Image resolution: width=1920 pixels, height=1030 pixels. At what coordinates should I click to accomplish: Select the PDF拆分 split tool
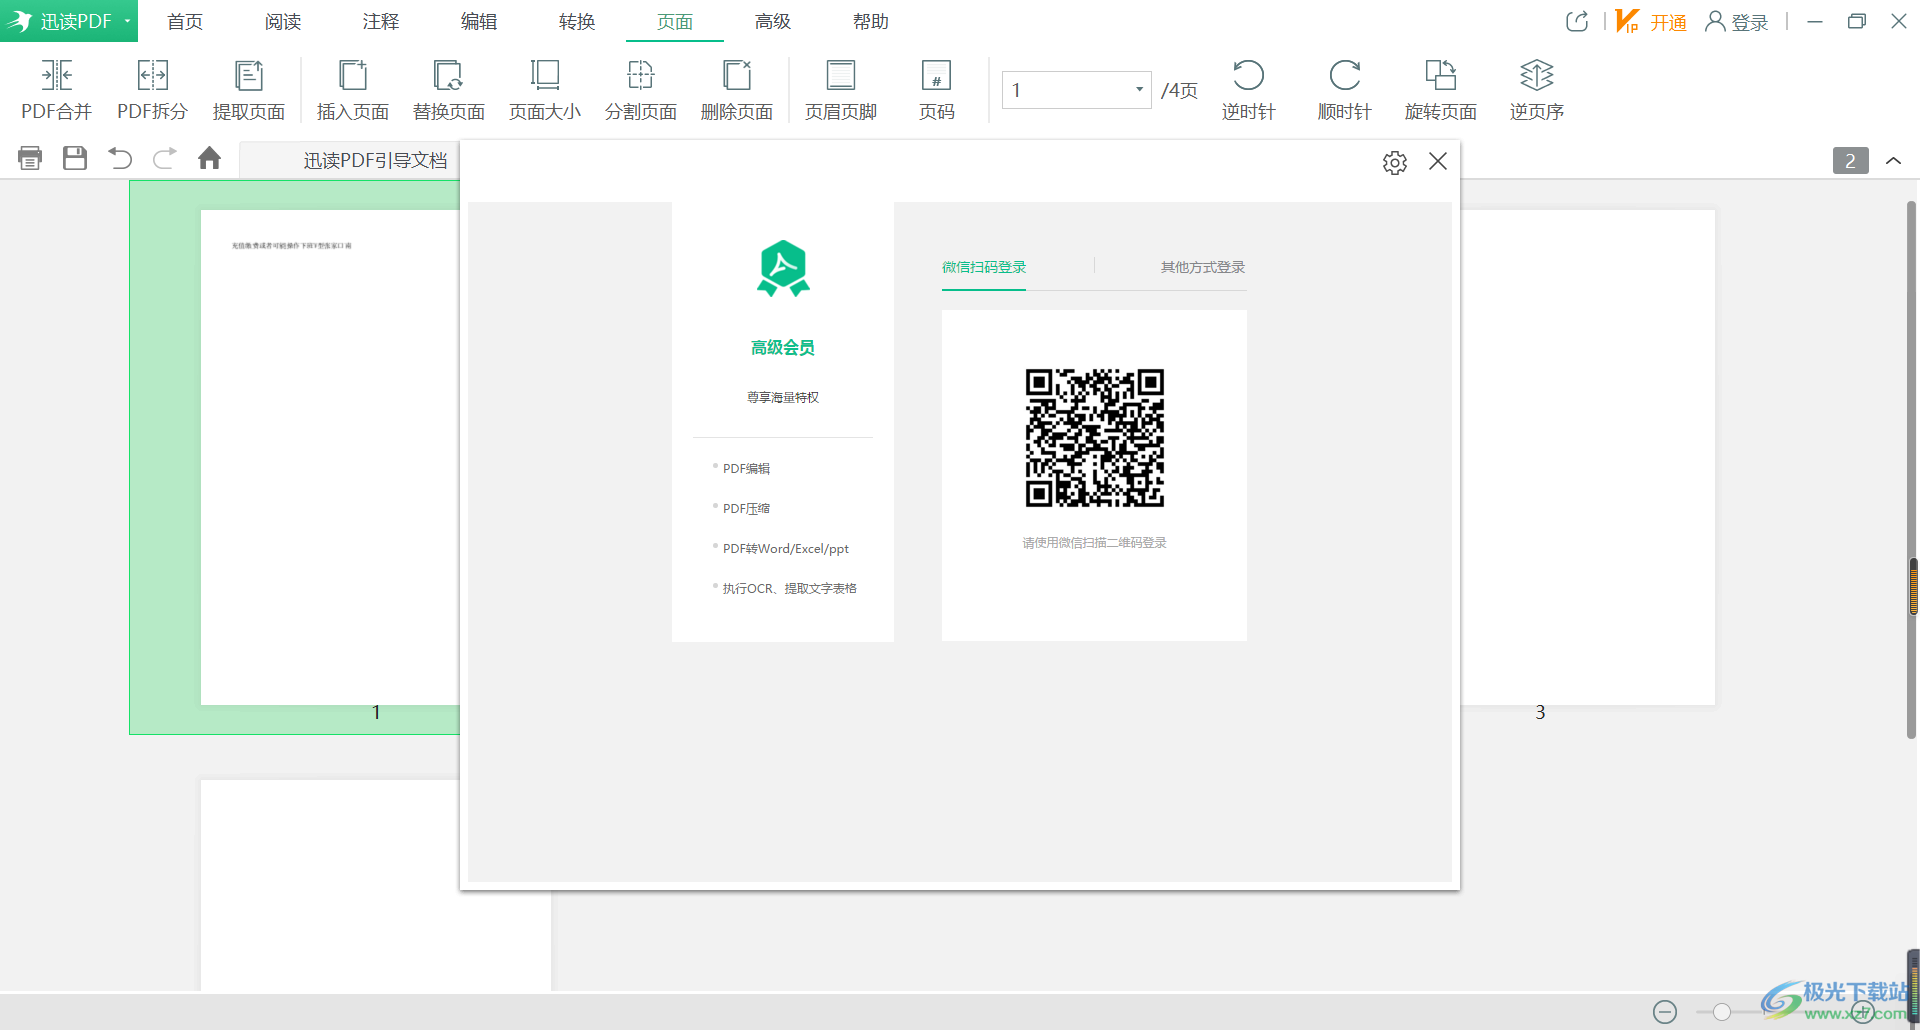click(153, 90)
